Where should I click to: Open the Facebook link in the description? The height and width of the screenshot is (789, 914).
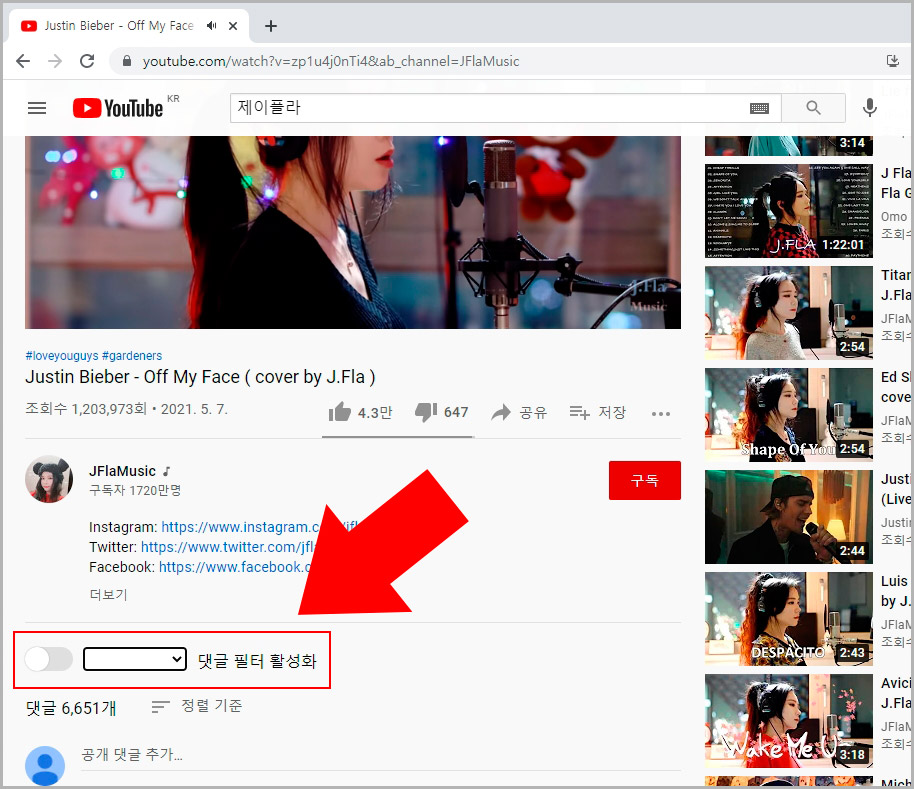[235, 567]
